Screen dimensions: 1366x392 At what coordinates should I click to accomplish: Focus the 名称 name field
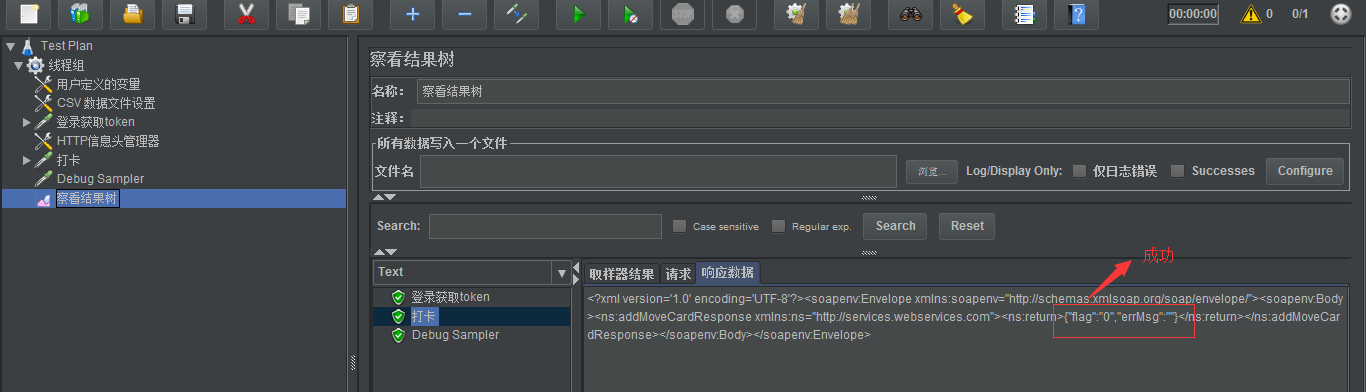point(882,91)
